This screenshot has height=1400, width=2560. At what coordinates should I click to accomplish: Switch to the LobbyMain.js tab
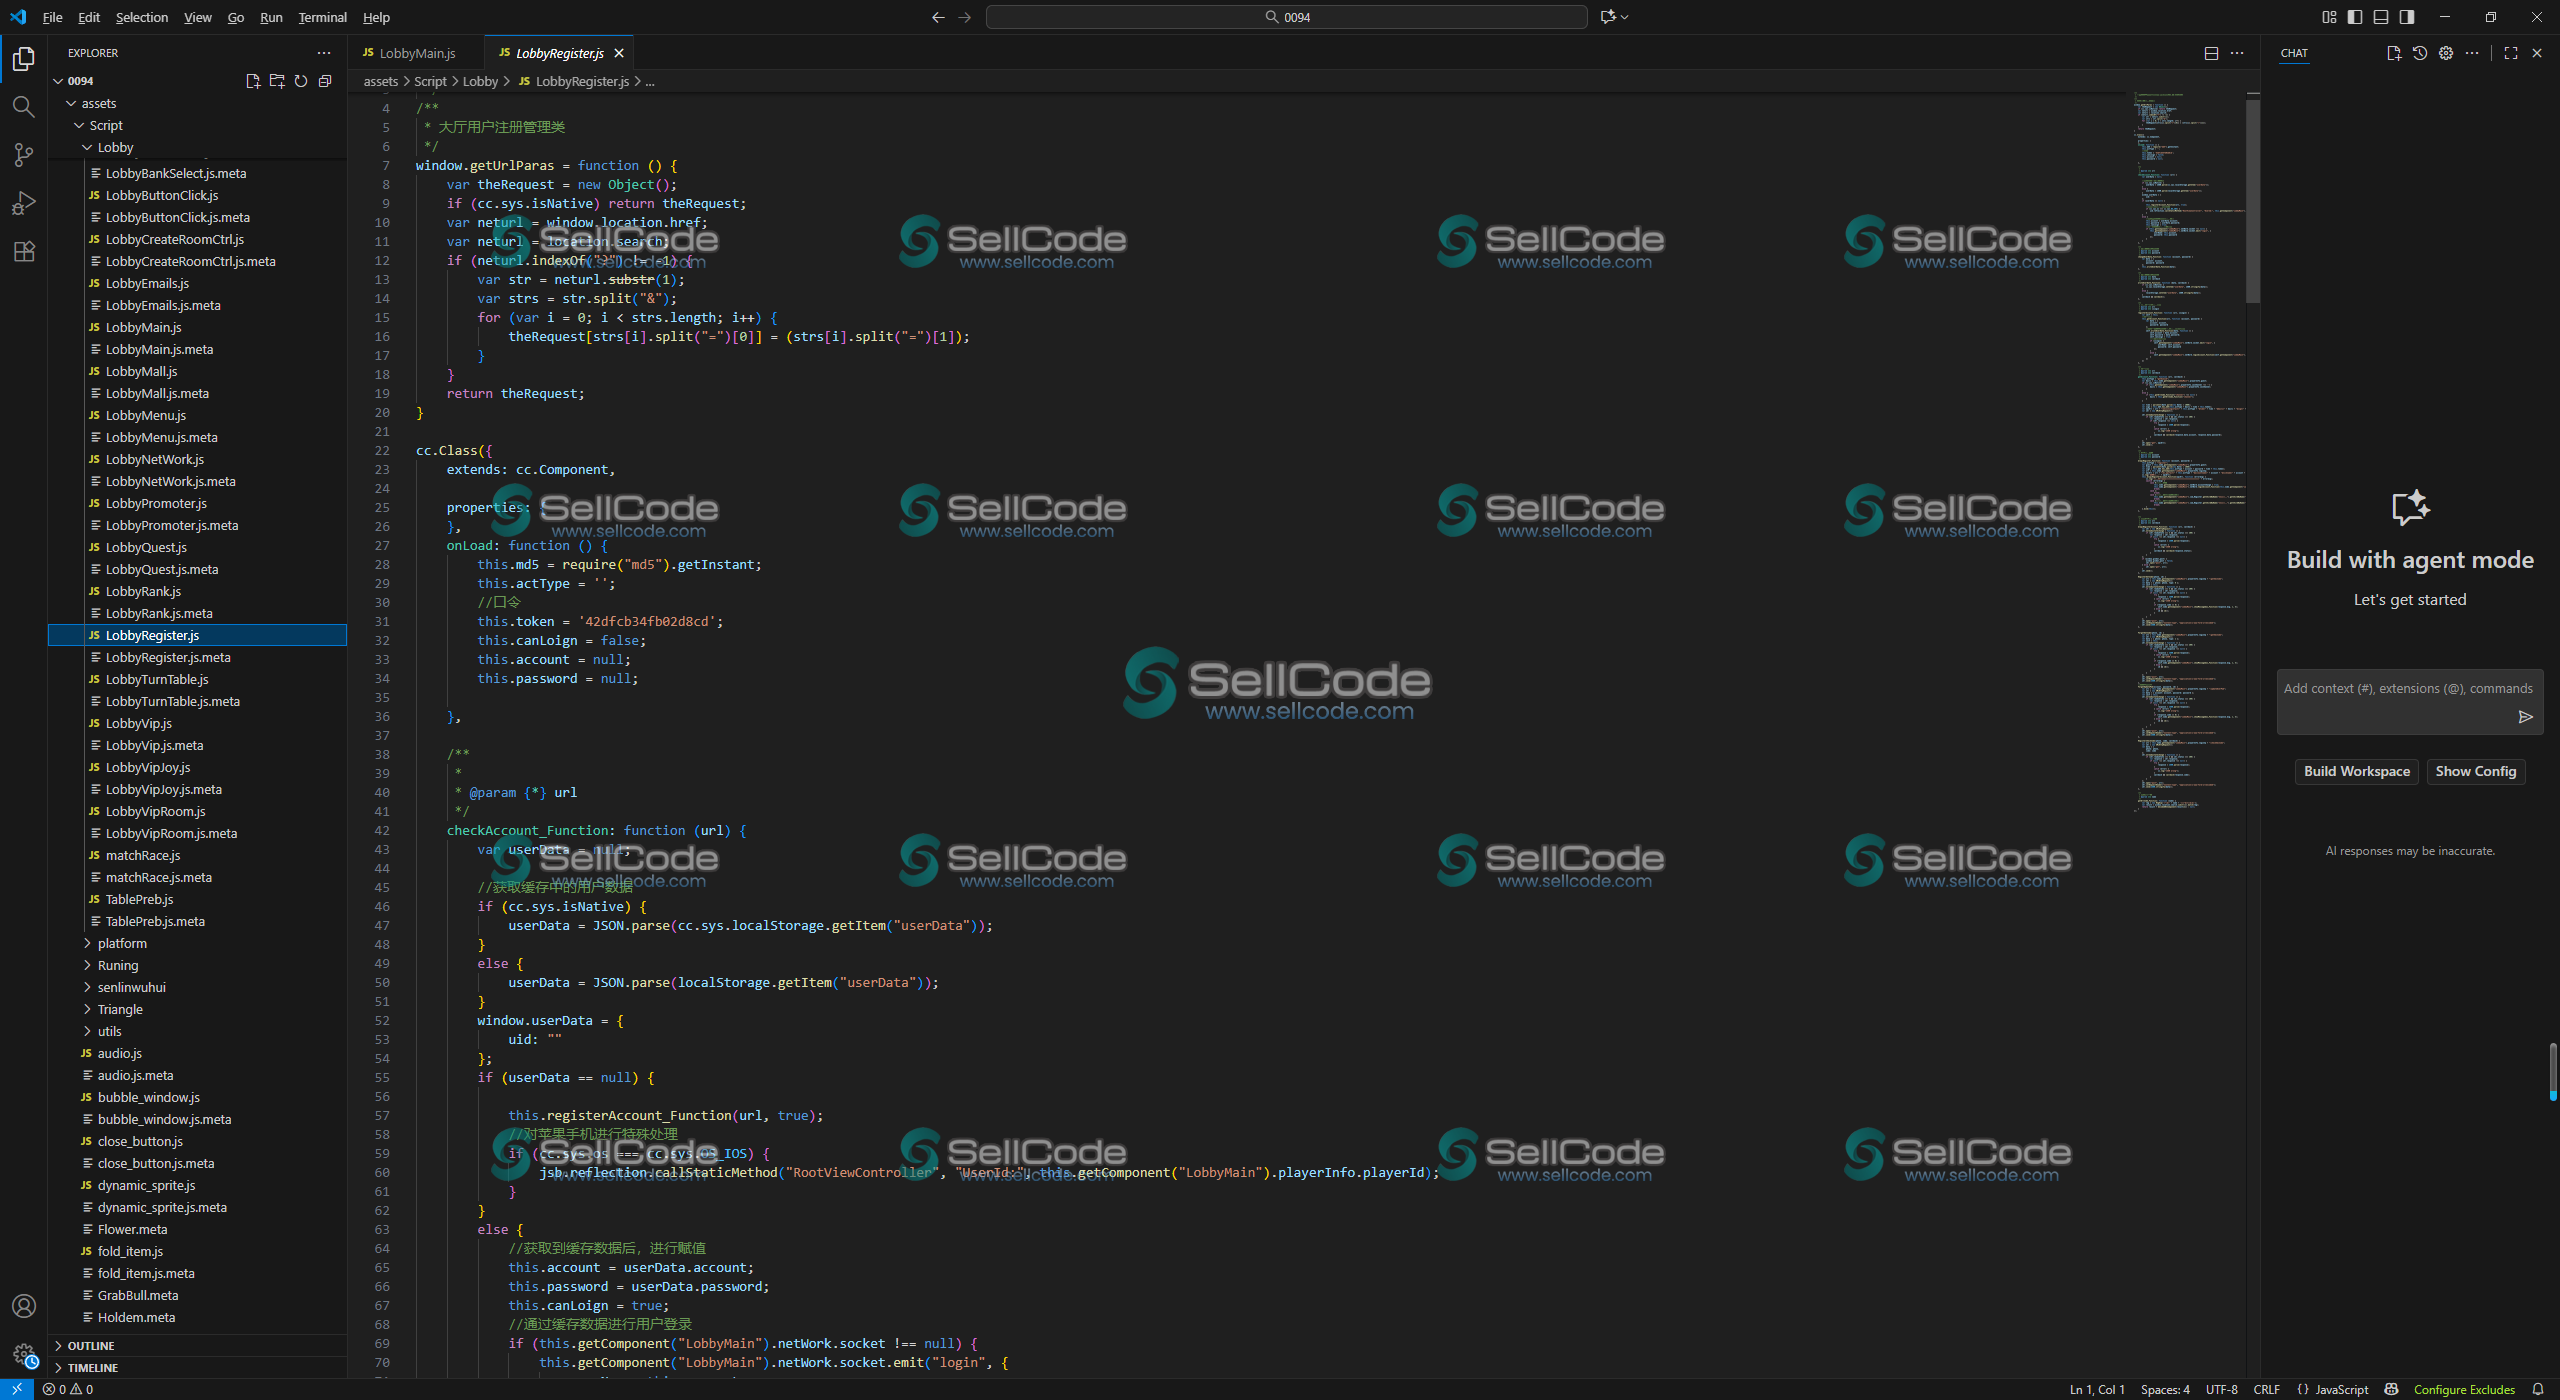(417, 53)
